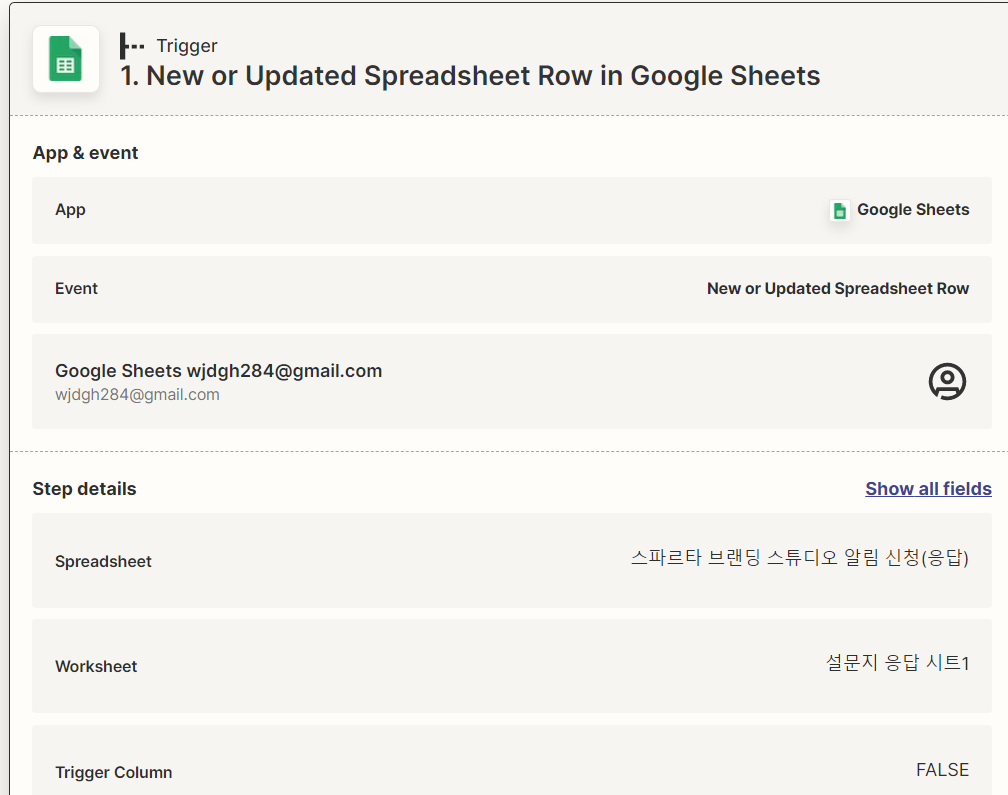The image size is (1008, 795).
Task: Click the Event row label
Action: point(76,289)
